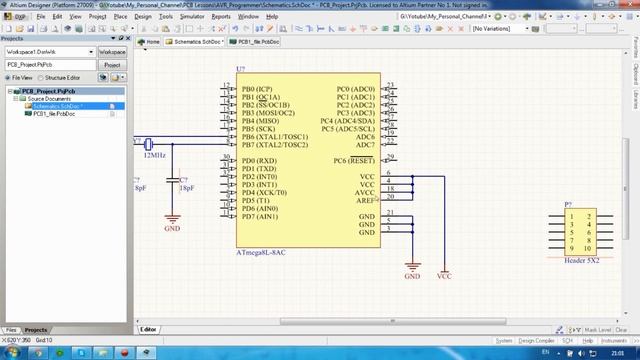The width and height of the screenshot is (640, 360).
Task: Open the File menu
Action: (x=41, y=16)
